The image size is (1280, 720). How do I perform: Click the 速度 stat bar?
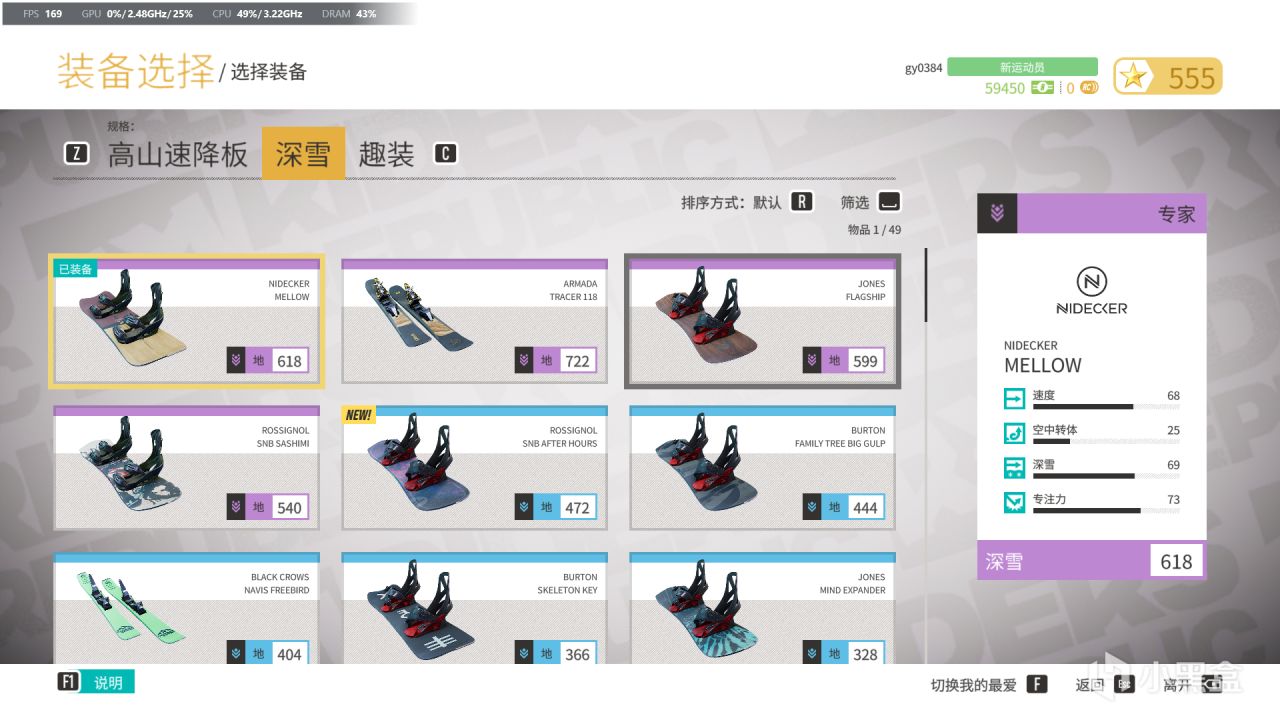pos(1106,407)
